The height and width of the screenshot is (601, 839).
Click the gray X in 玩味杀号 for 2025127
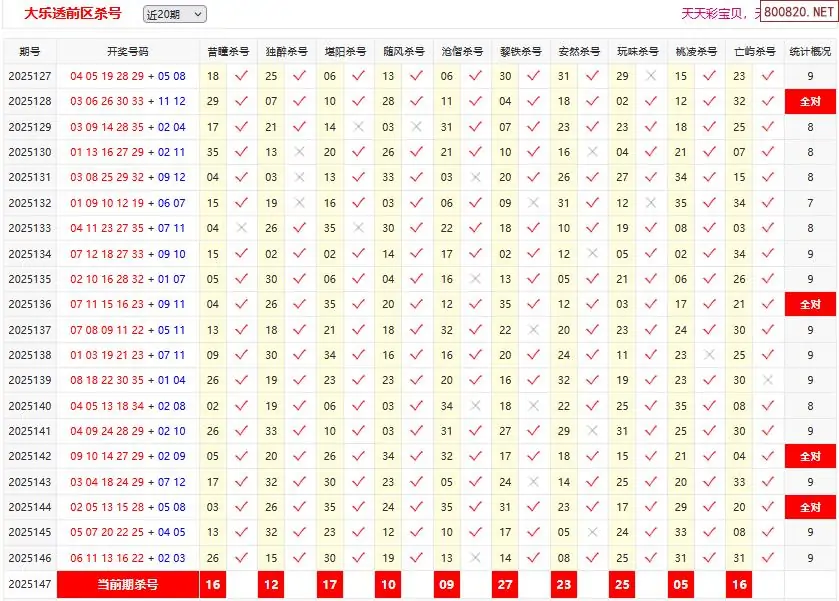coord(651,76)
